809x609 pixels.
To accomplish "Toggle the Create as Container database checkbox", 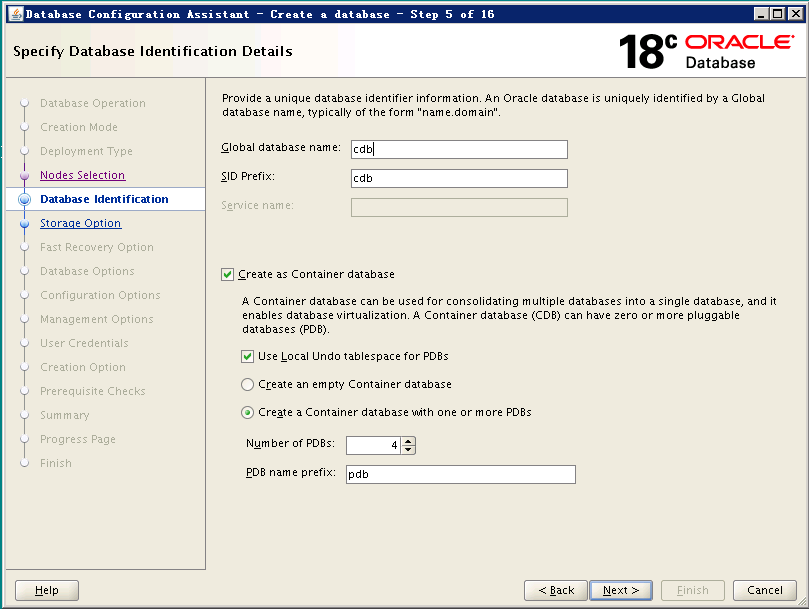I will click(228, 275).
